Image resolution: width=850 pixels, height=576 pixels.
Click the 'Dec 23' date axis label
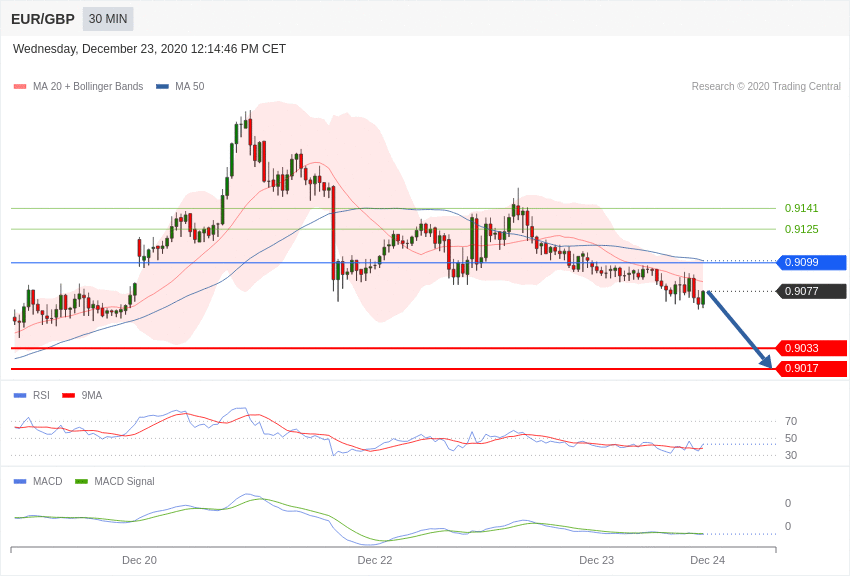click(597, 560)
